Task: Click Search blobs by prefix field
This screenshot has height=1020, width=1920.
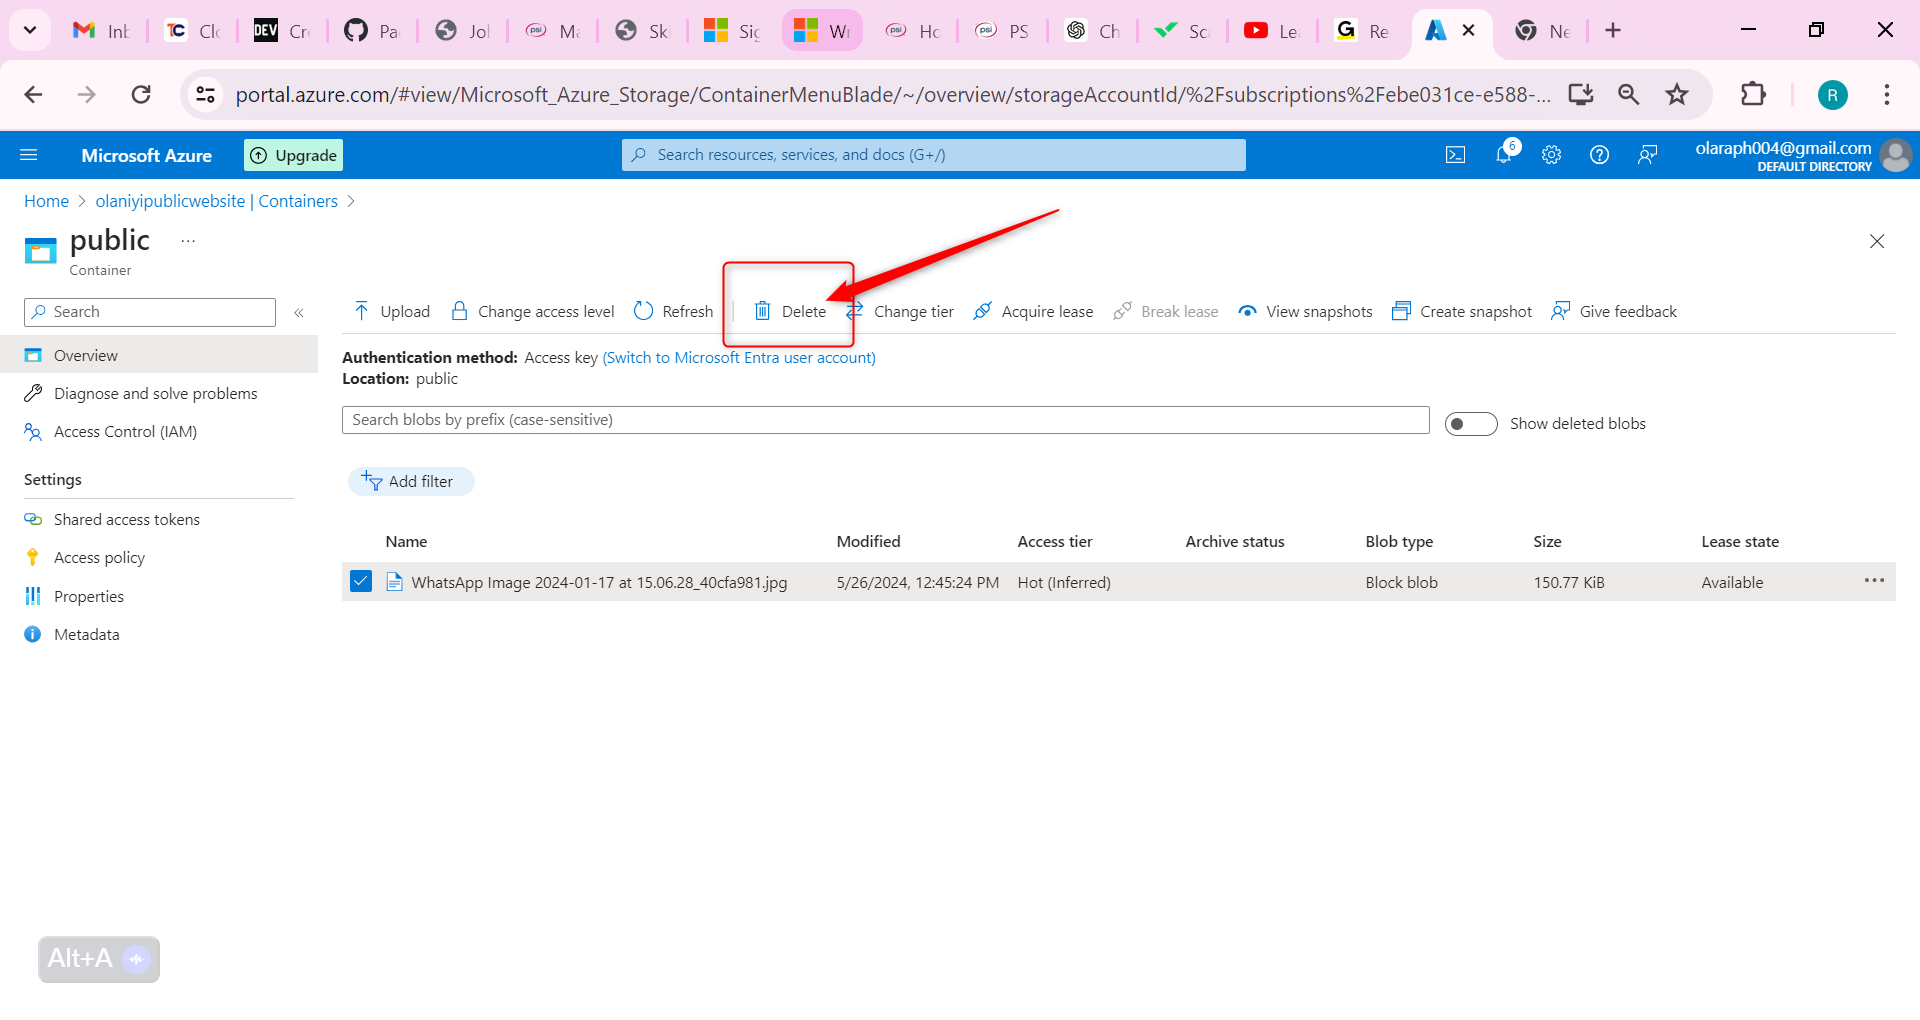Action: 886,420
